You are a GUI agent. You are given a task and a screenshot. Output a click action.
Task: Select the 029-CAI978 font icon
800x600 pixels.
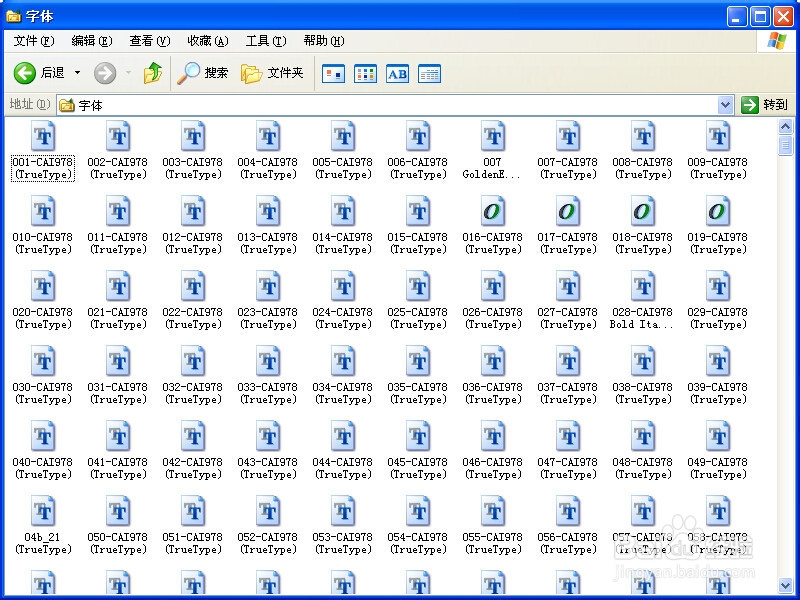pyautogui.click(x=718, y=286)
